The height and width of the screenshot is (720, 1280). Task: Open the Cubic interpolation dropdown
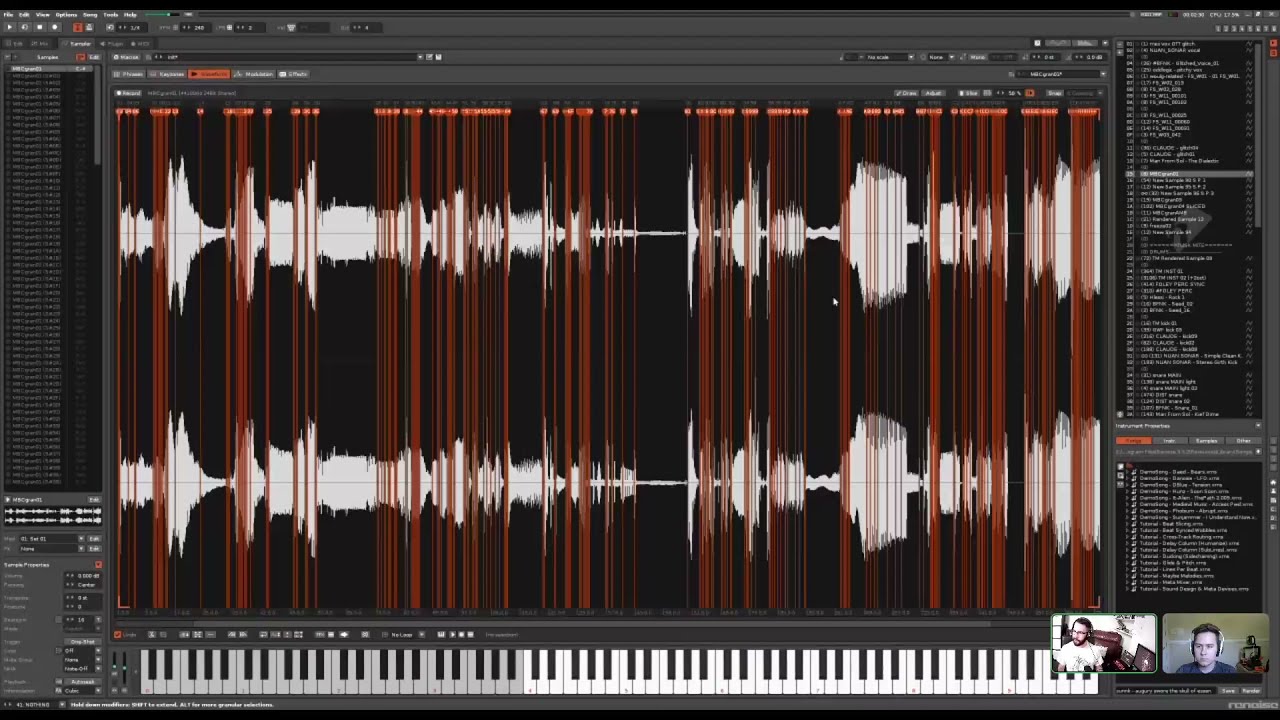tap(82, 691)
